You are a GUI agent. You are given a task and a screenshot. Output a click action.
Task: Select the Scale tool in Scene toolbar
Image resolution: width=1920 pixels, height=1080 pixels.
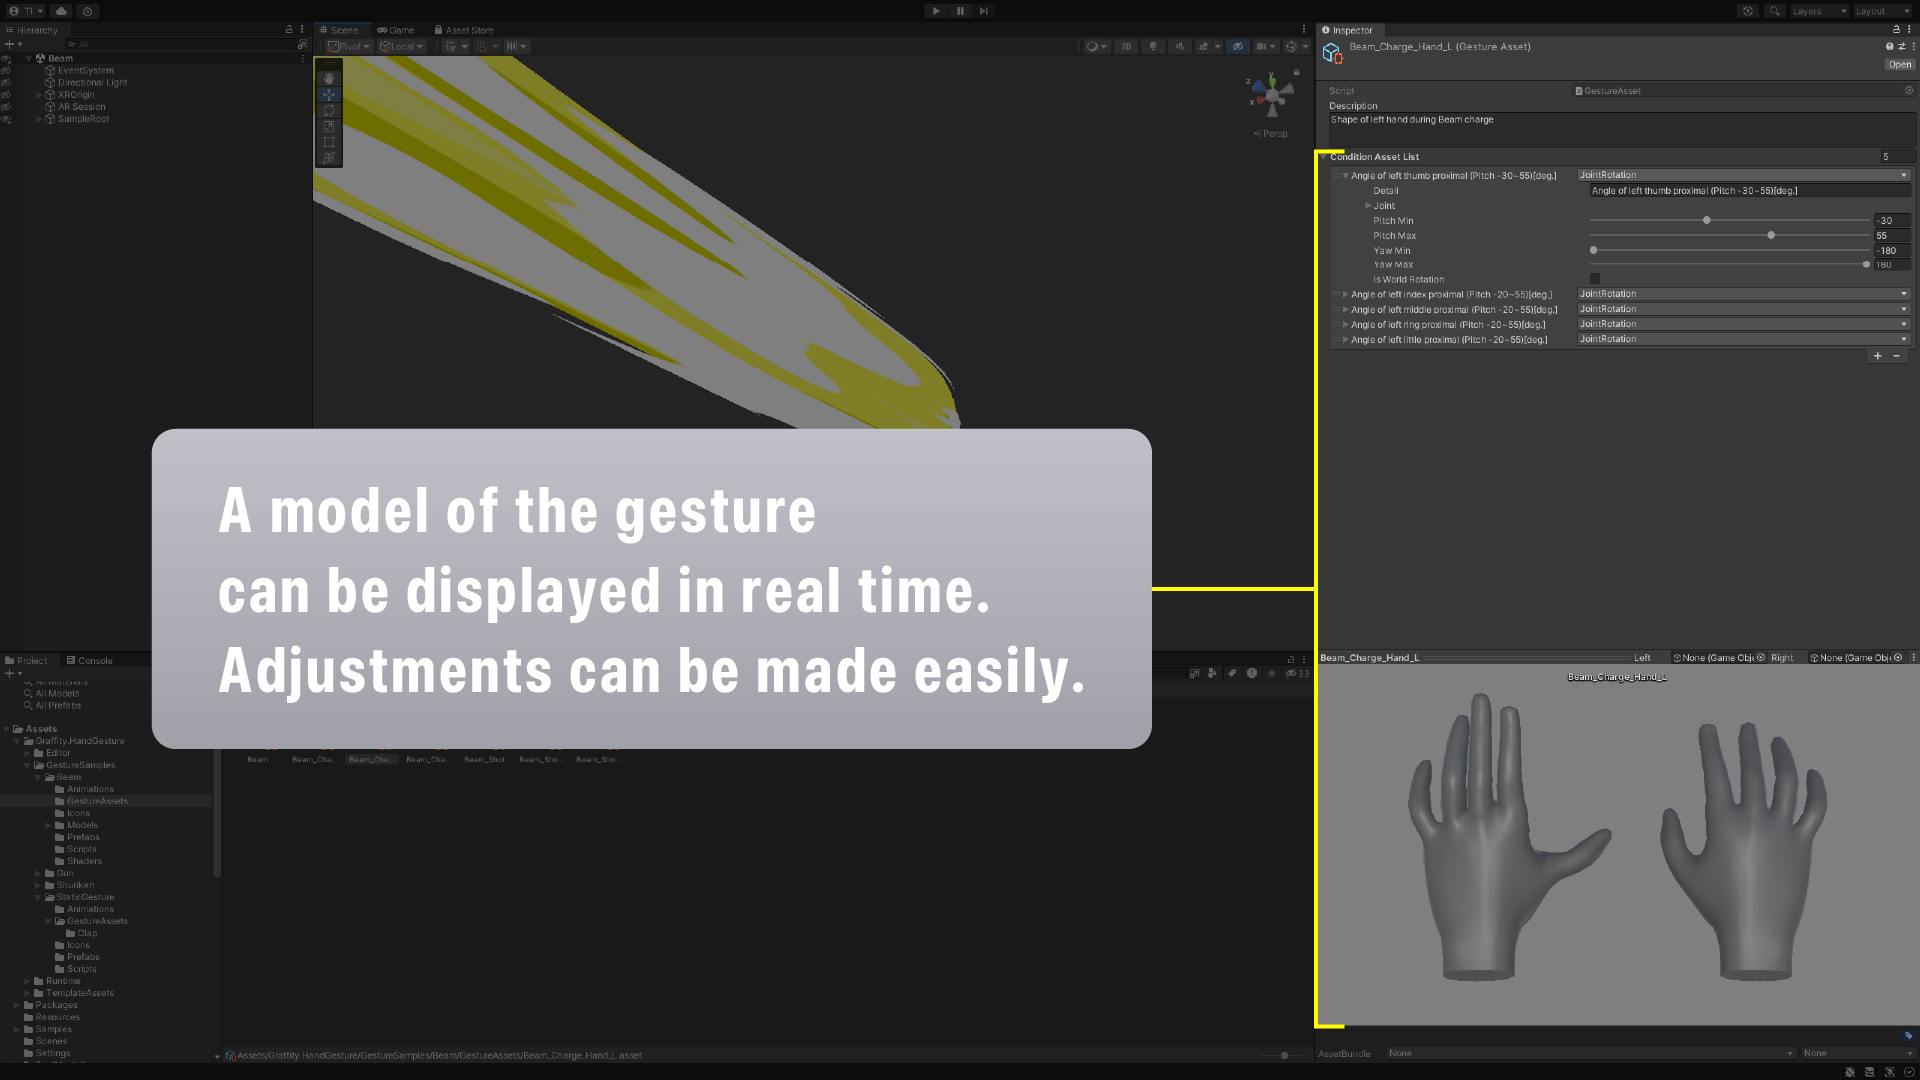(329, 126)
